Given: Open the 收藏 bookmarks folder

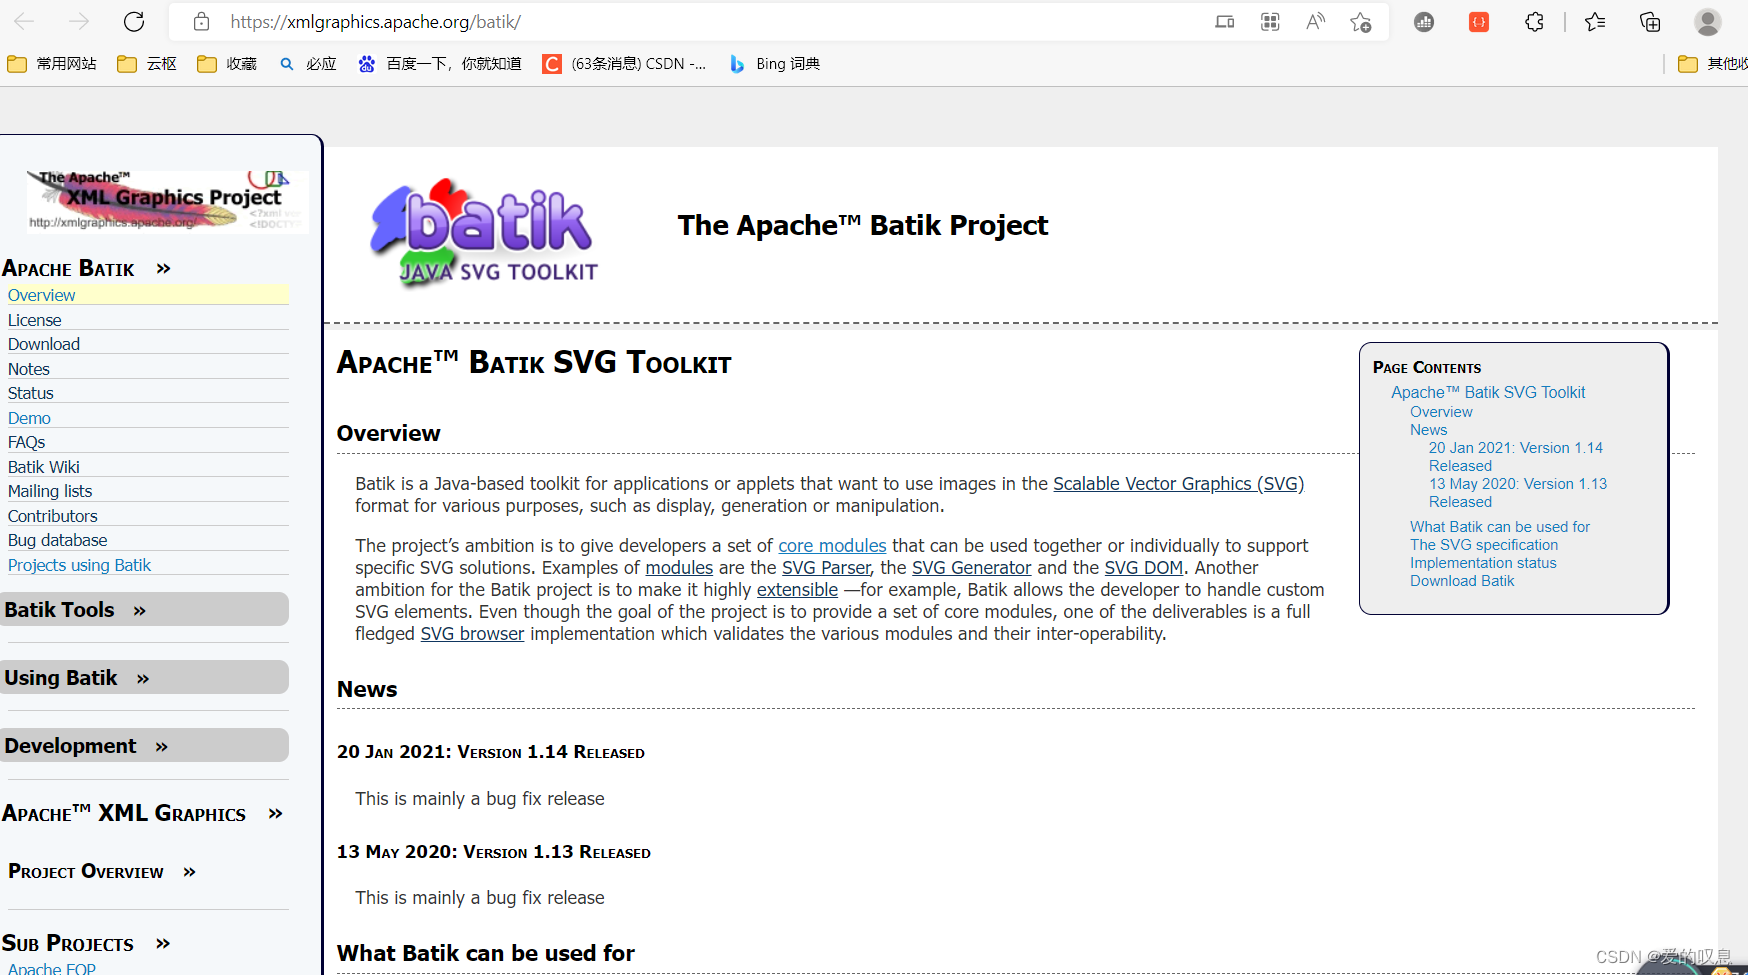Looking at the screenshot, I should 227,64.
